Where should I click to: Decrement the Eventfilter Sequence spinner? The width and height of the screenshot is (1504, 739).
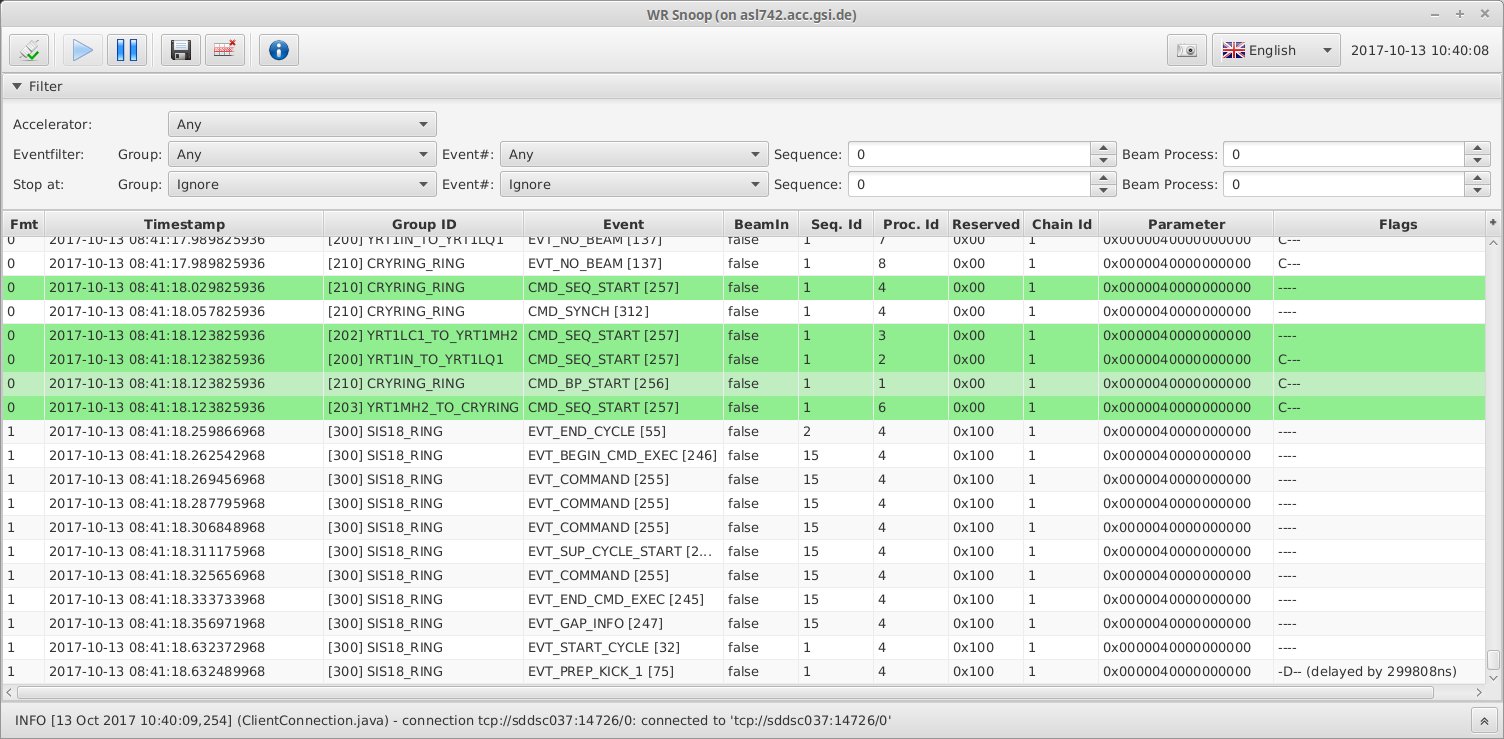1103,162
